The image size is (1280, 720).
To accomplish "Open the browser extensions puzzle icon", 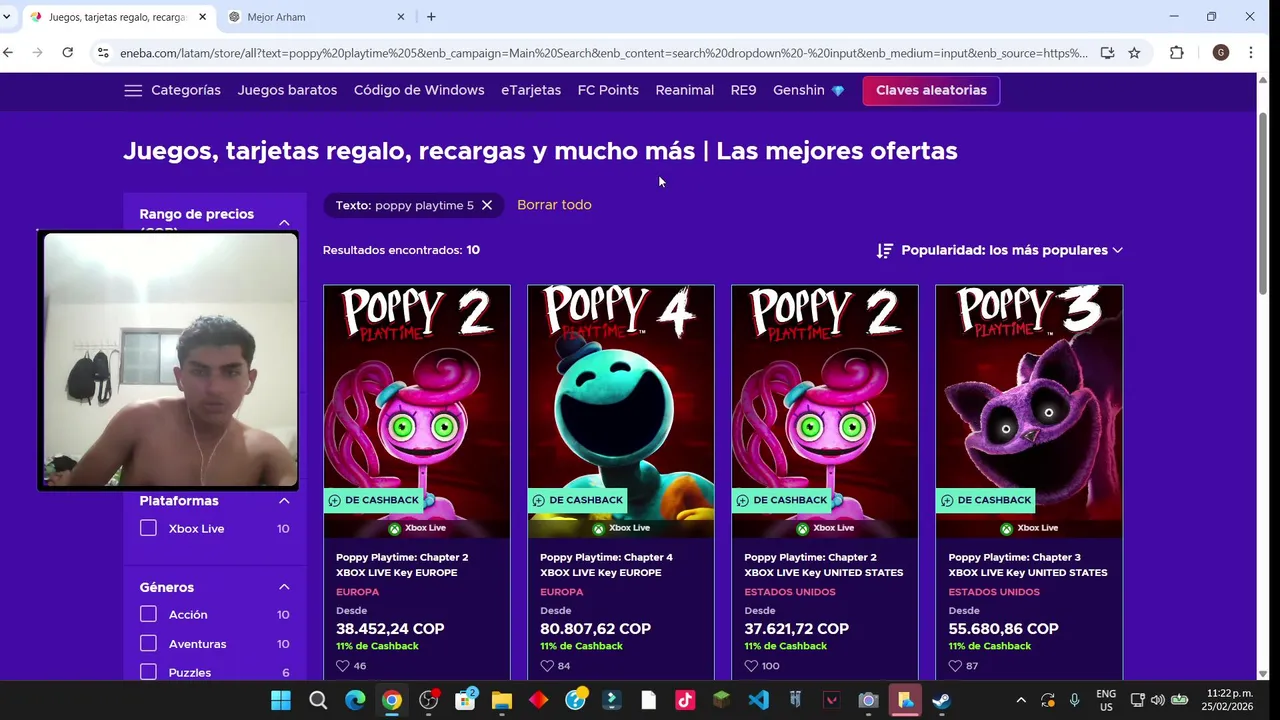I will coord(1176,53).
